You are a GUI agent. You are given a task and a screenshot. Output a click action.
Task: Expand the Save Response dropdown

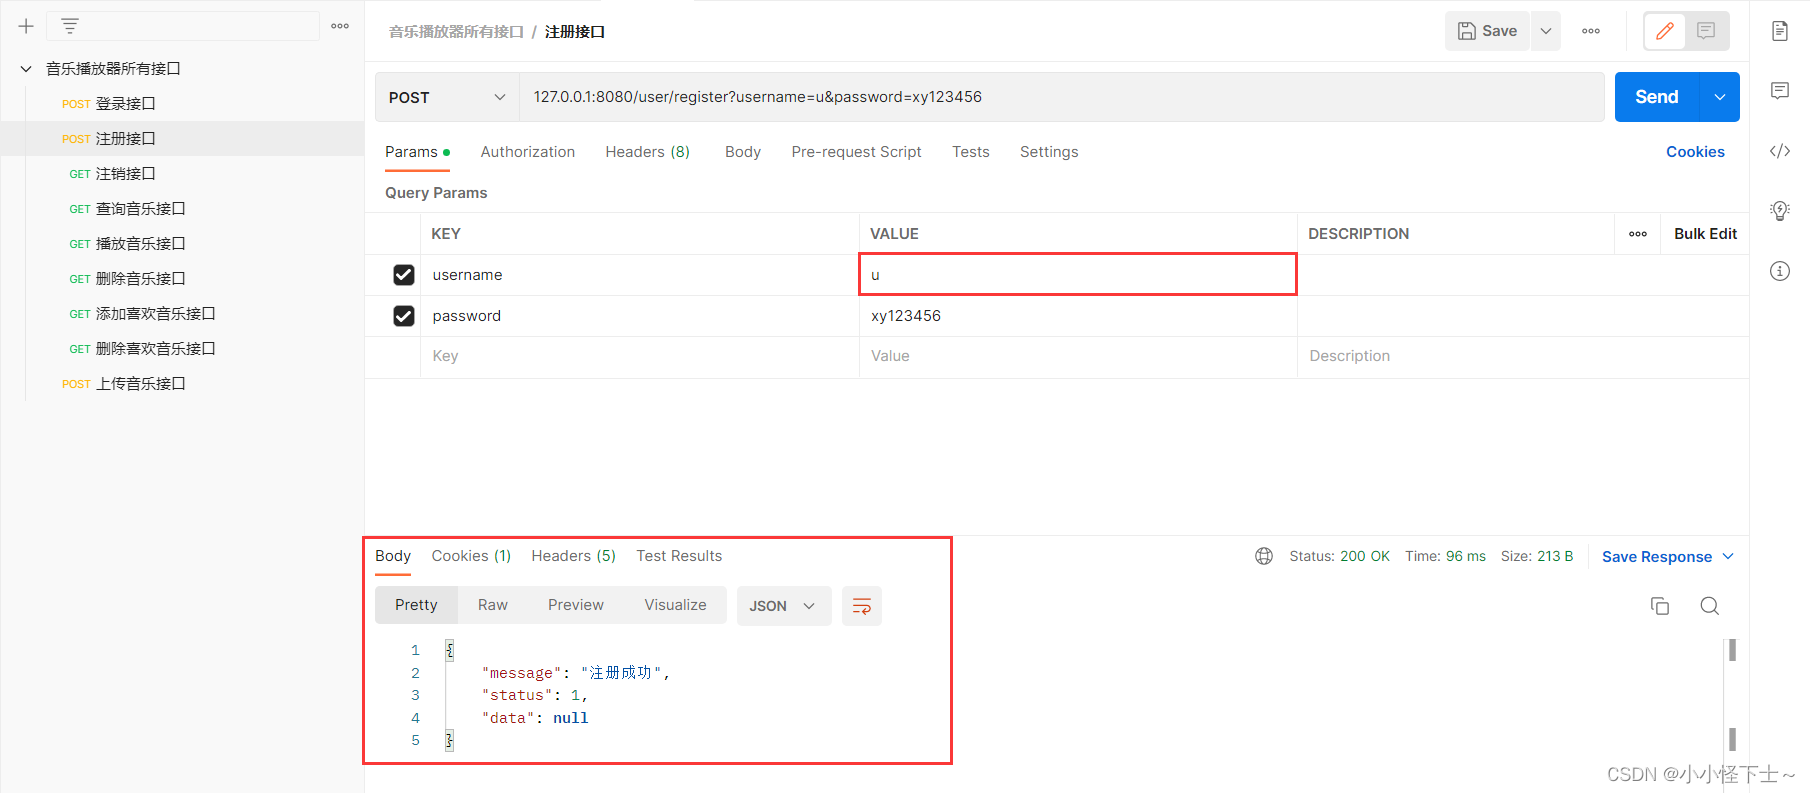point(1728,557)
